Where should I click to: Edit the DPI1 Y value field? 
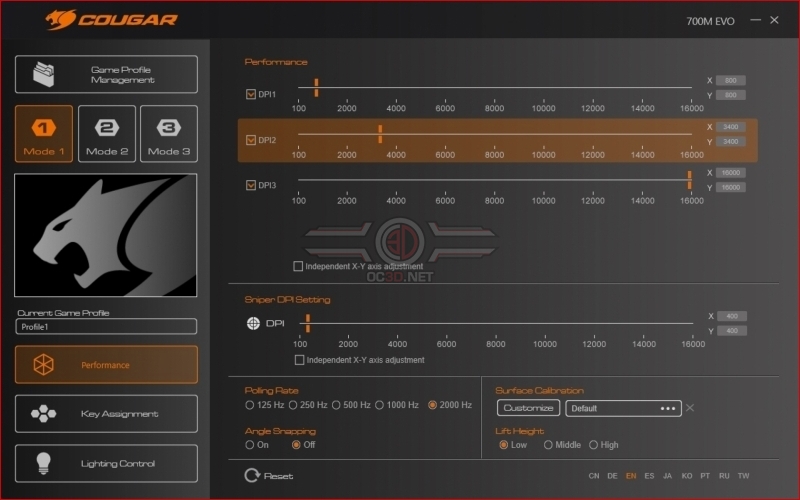tap(731, 95)
